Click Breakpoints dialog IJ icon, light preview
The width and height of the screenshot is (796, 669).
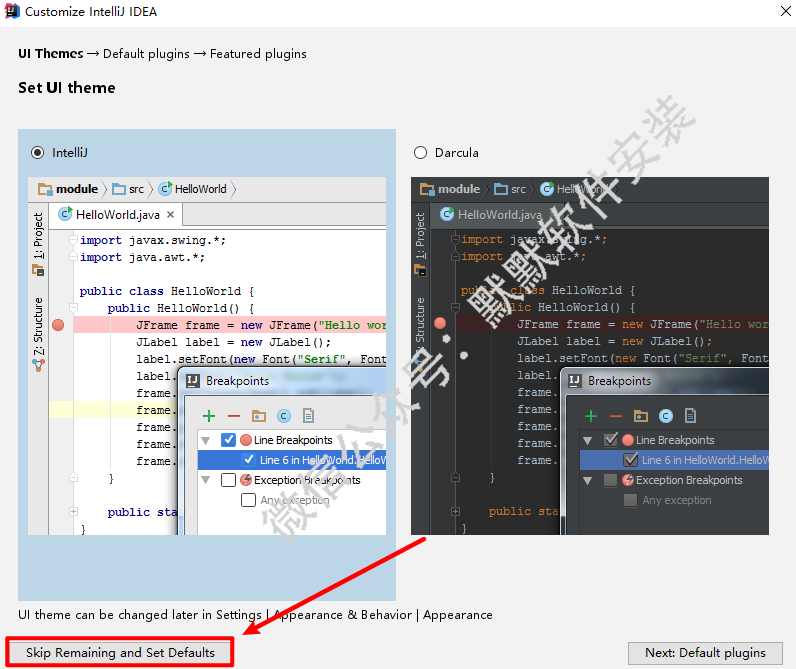click(x=193, y=381)
